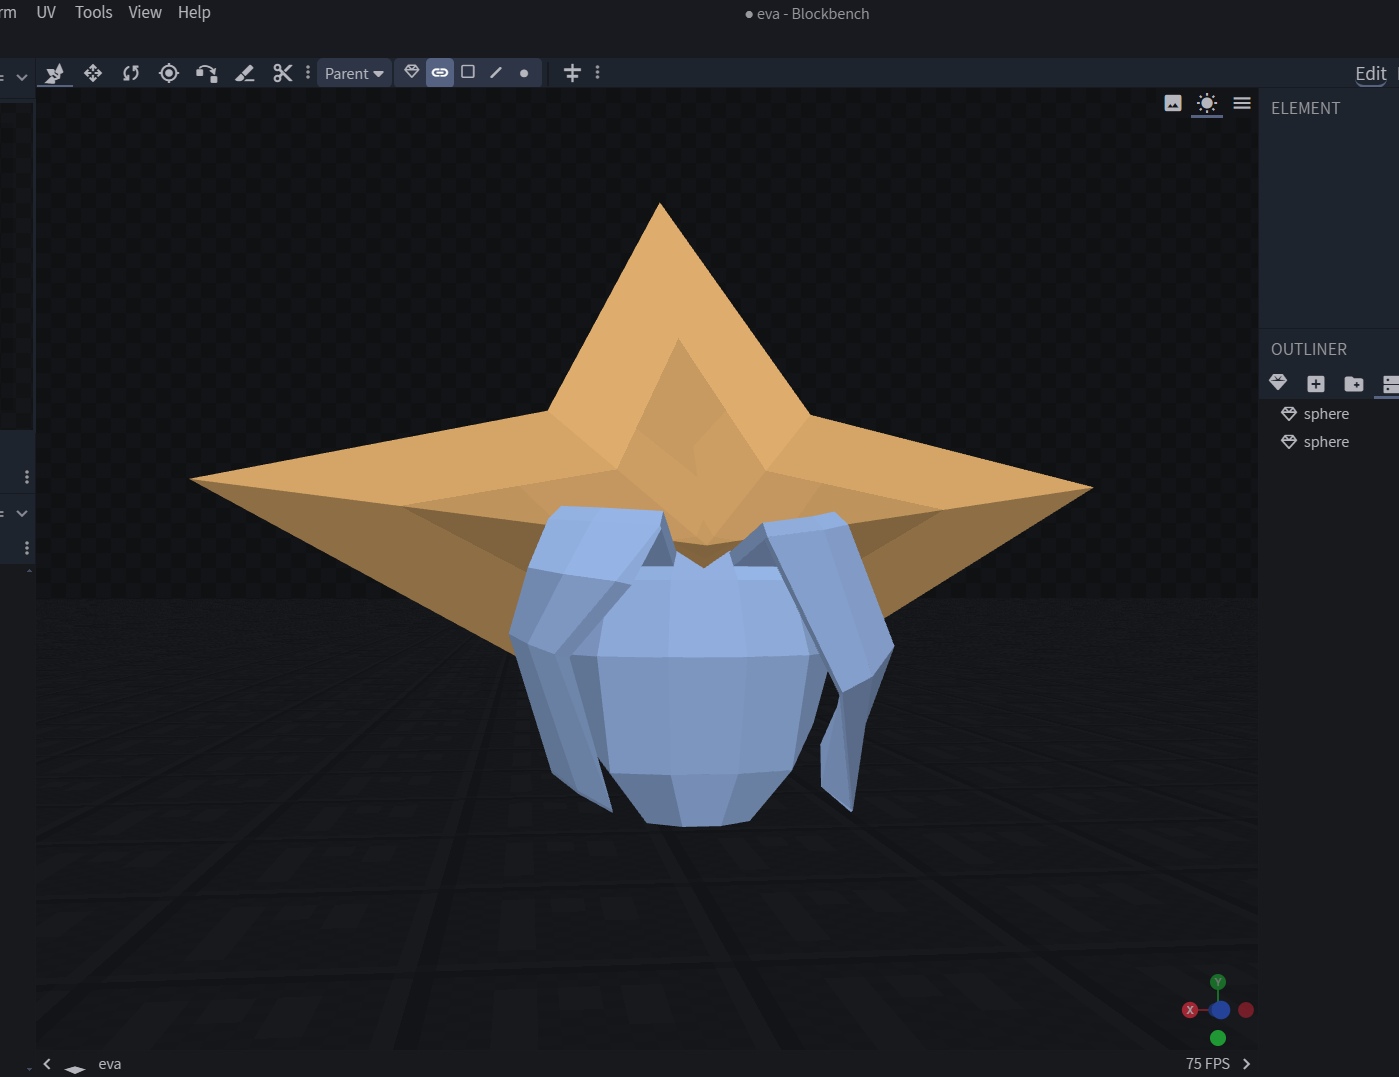This screenshot has width=1399, height=1077.
Task: Select the Seam tool
Action: point(245,73)
